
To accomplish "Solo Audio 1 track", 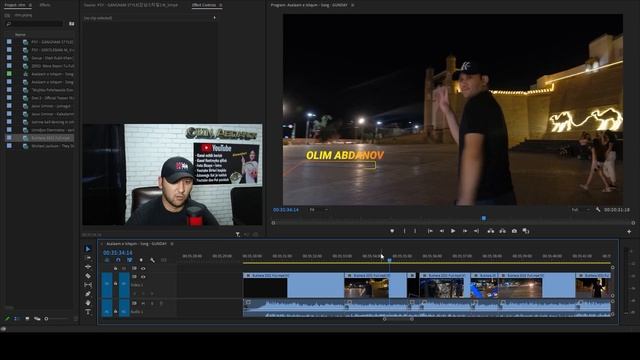I will [152, 304].
